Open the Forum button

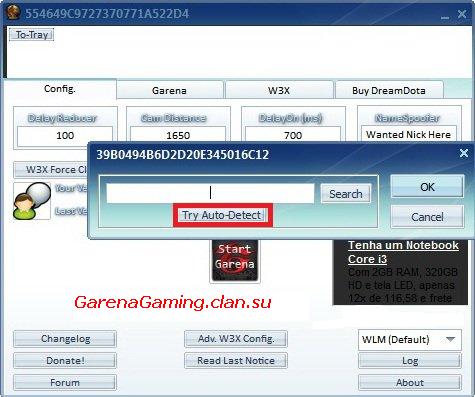click(65, 382)
